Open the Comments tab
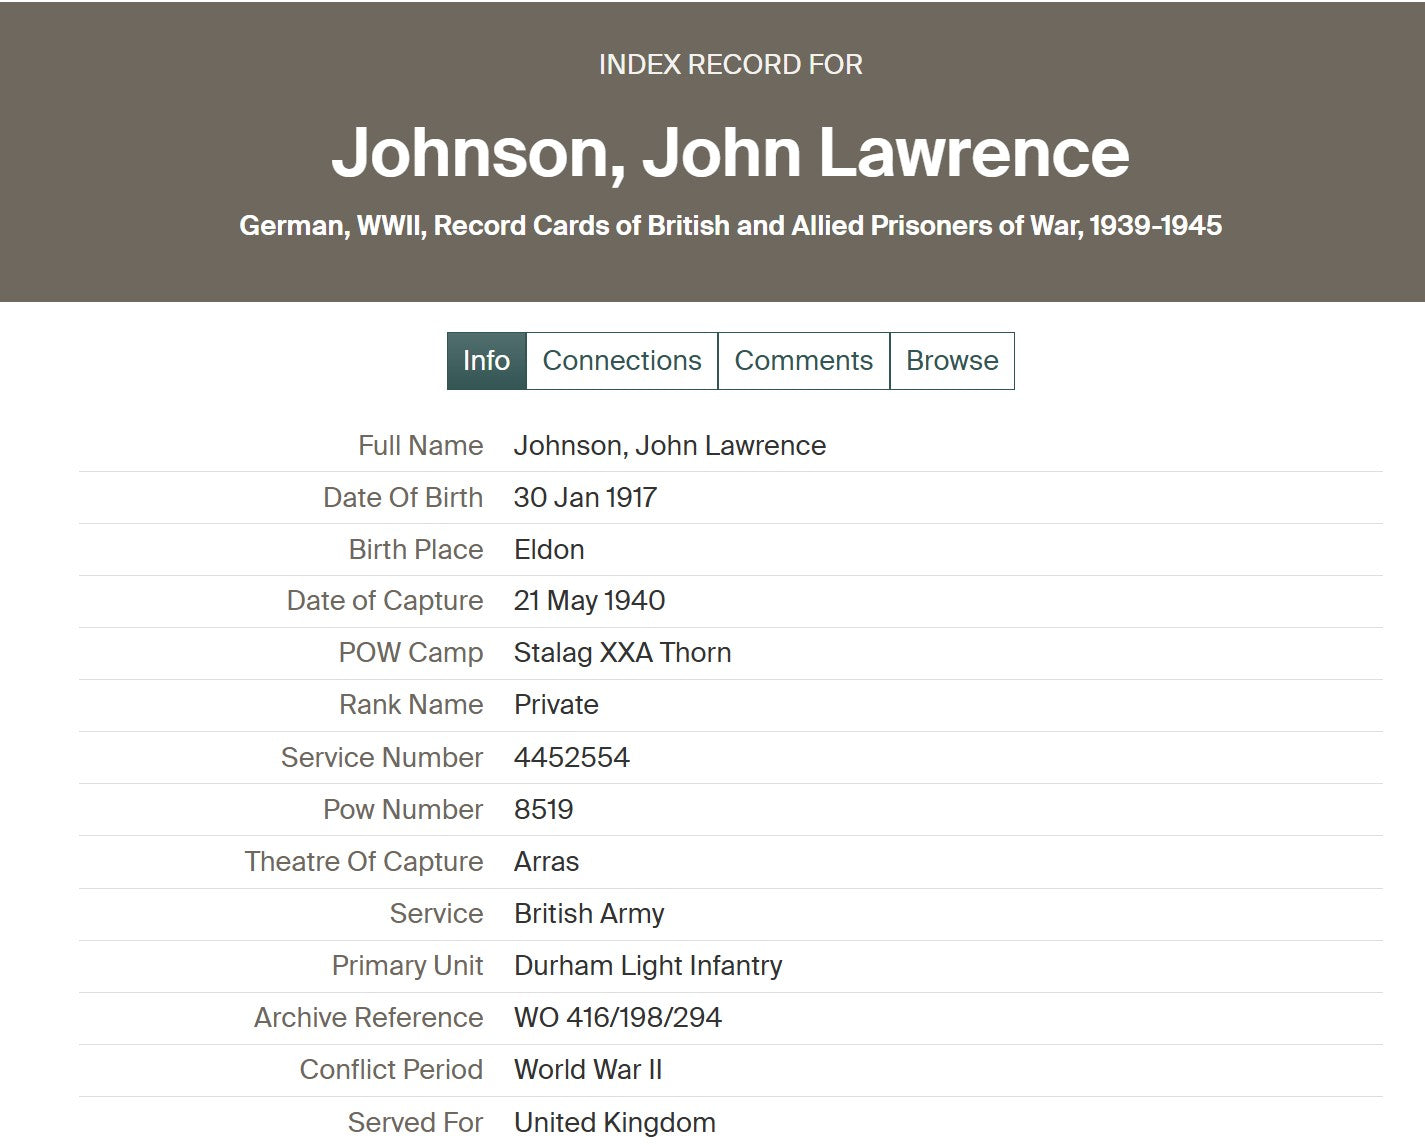The image size is (1425, 1145). (x=803, y=361)
